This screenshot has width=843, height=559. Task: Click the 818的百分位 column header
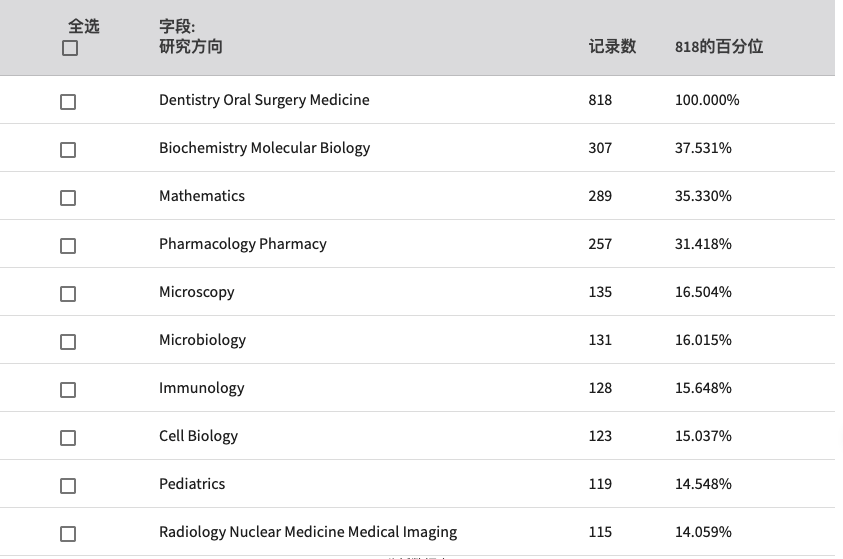[719, 46]
